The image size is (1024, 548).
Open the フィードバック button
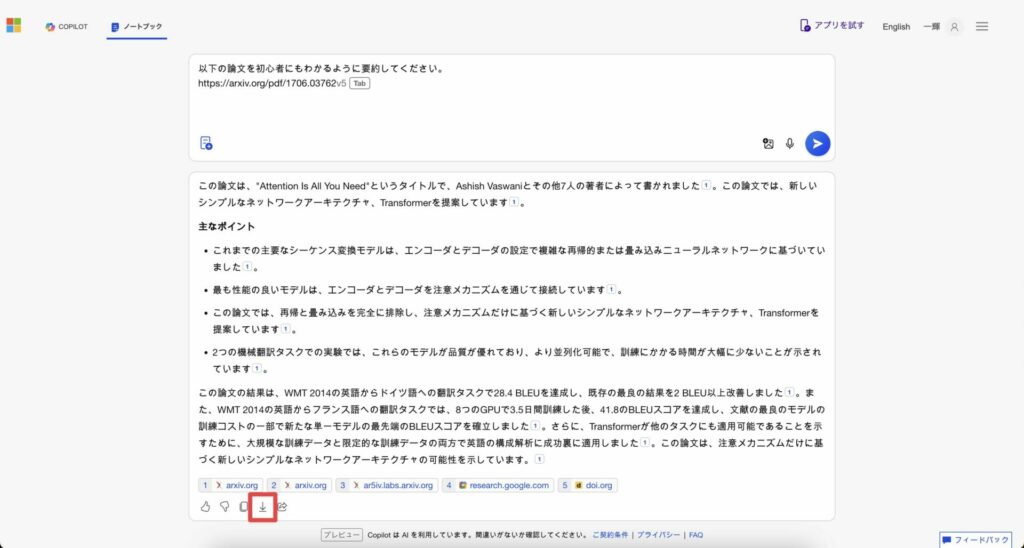pyautogui.click(x=977, y=540)
